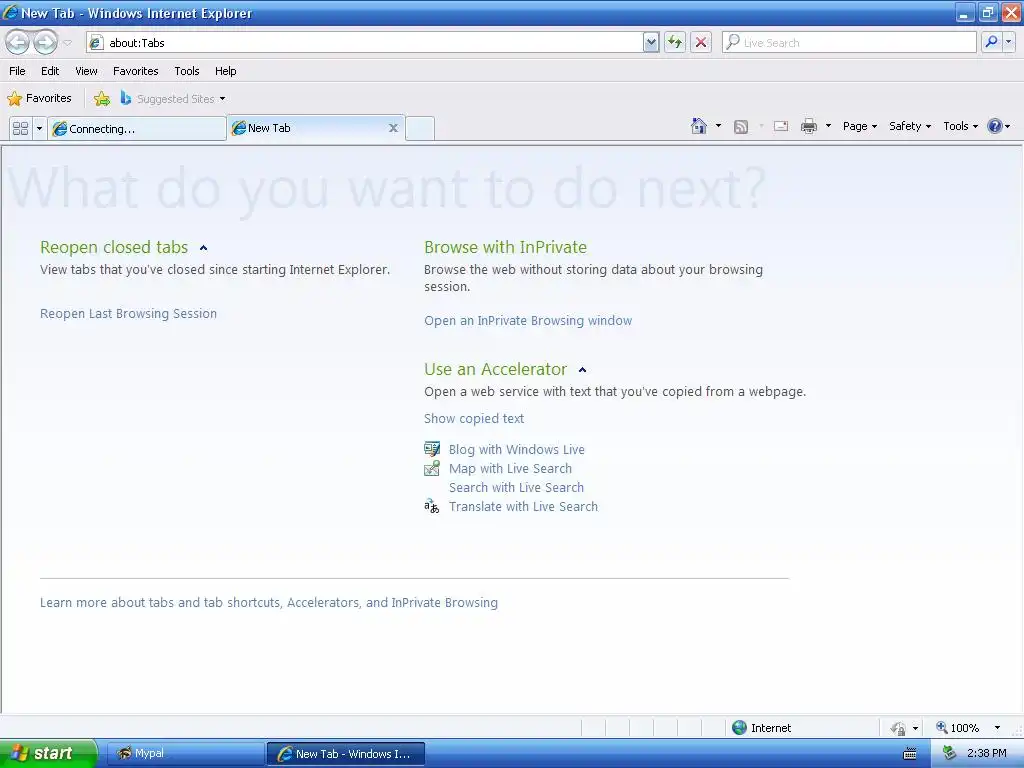Click Learn more about tabs link

268,603
